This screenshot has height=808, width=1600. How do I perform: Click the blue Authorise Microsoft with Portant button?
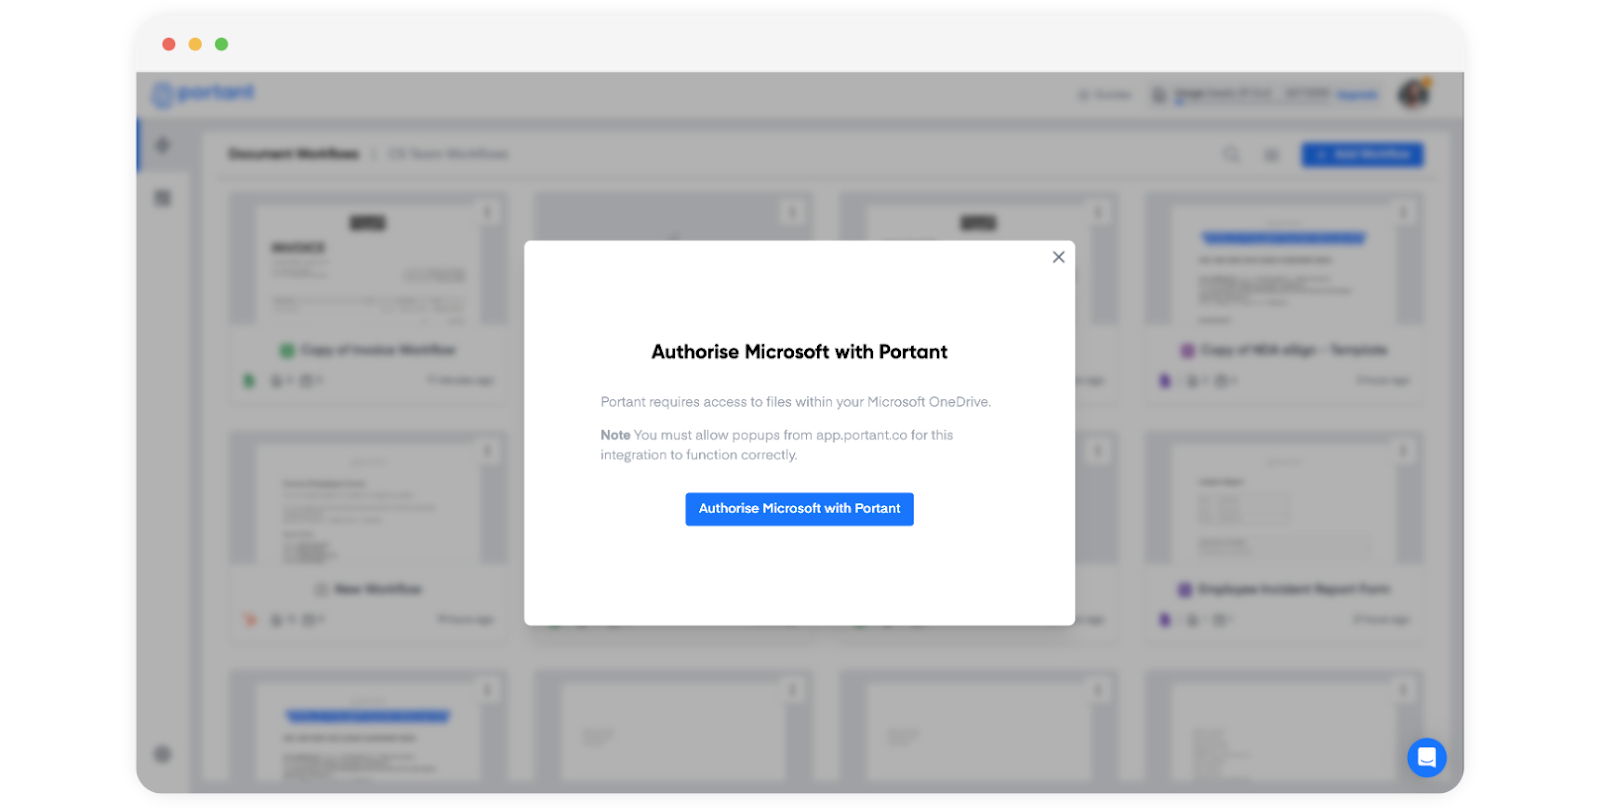click(x=799, y=509)
